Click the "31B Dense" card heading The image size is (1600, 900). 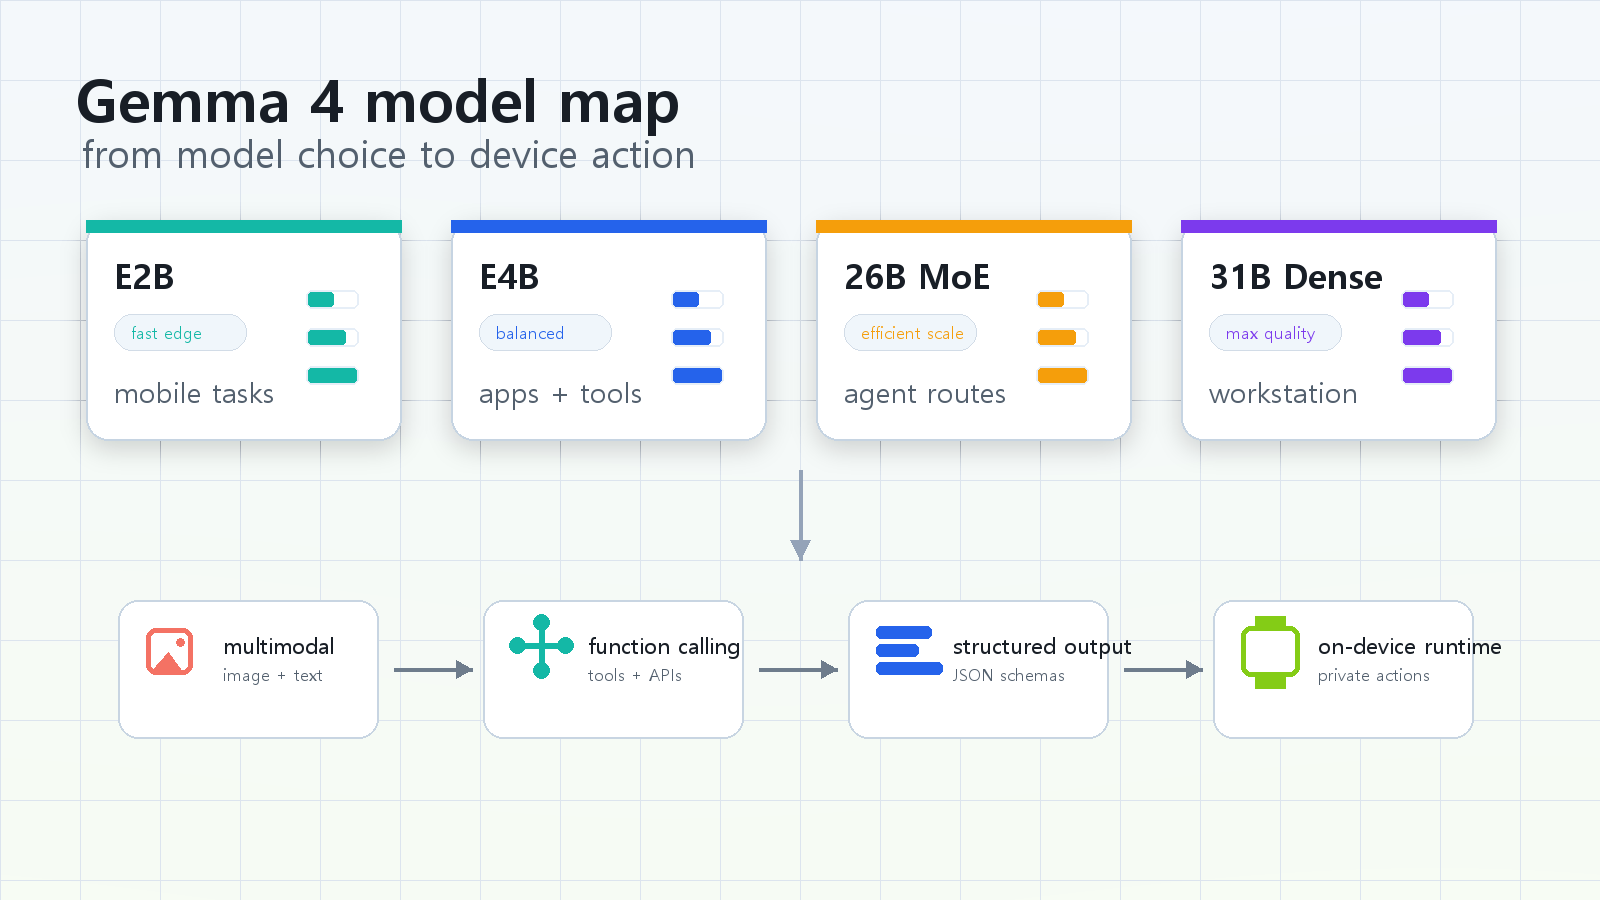(1296, 277)
